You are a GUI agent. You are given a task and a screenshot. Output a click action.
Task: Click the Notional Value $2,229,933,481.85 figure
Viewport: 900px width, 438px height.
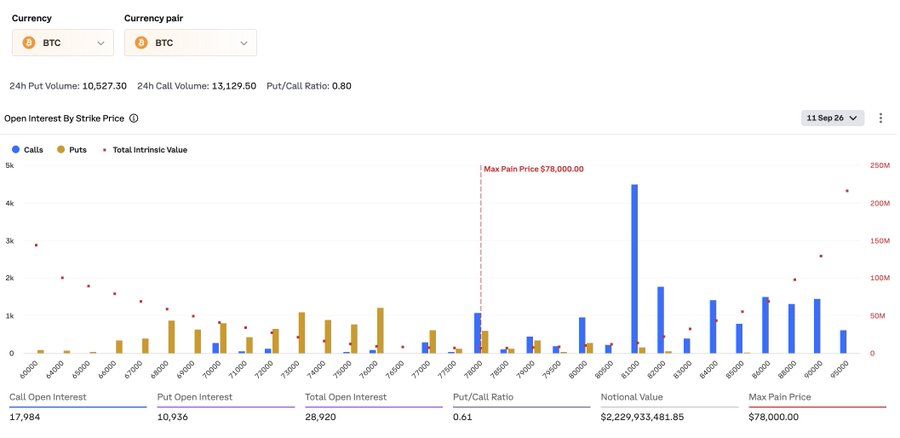pyautogui.click(x=642, y=417)
